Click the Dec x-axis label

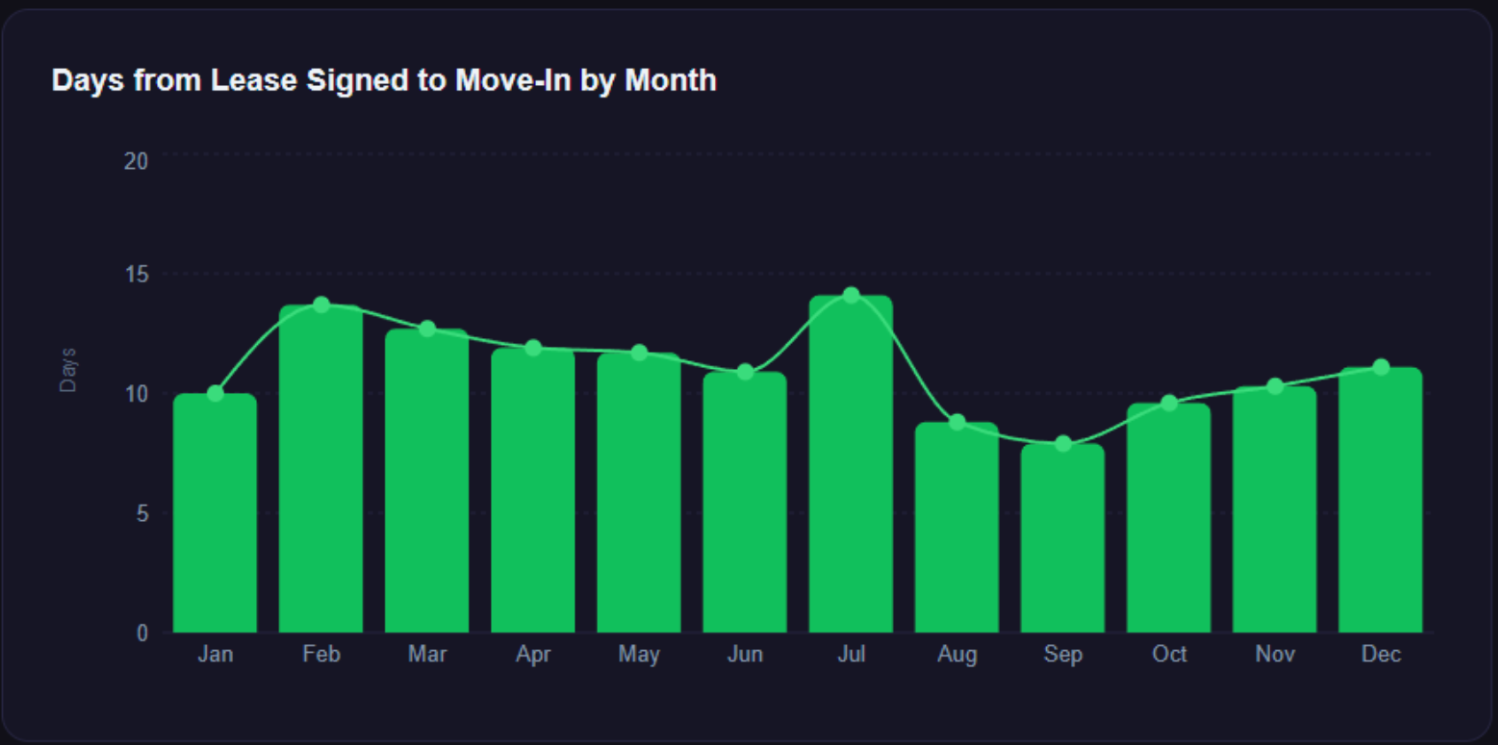[1381, 655]
